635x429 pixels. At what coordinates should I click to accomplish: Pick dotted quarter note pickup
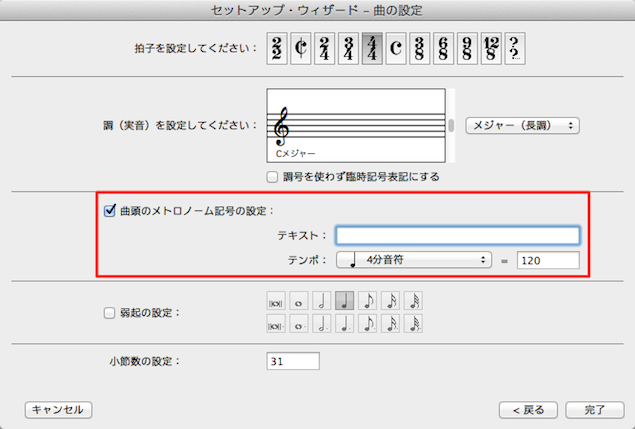tap(345, 324)
